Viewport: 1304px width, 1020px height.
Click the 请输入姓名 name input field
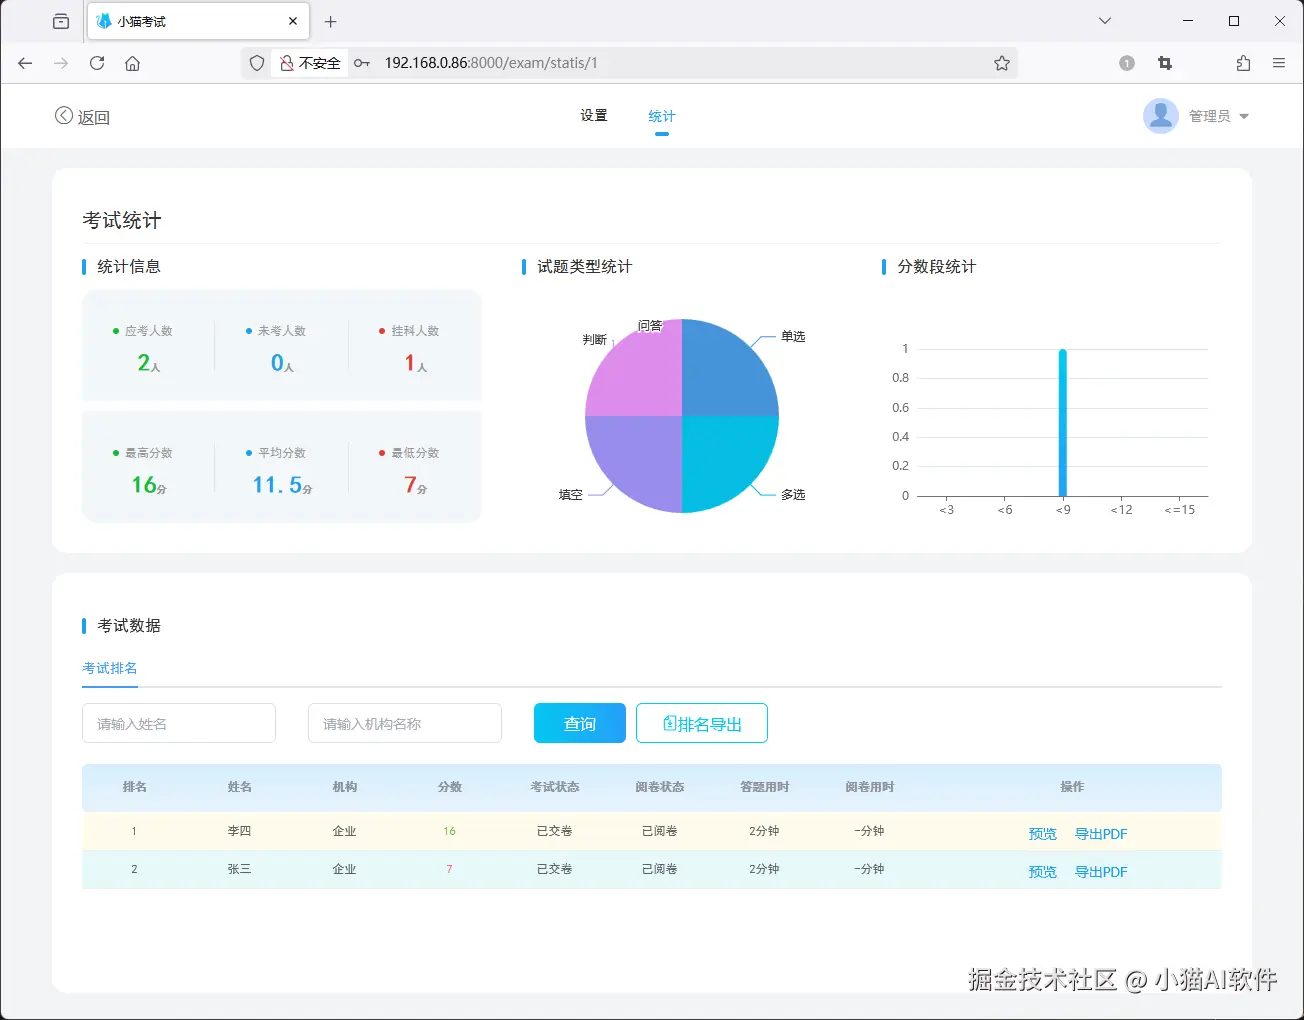click(178, 723)
